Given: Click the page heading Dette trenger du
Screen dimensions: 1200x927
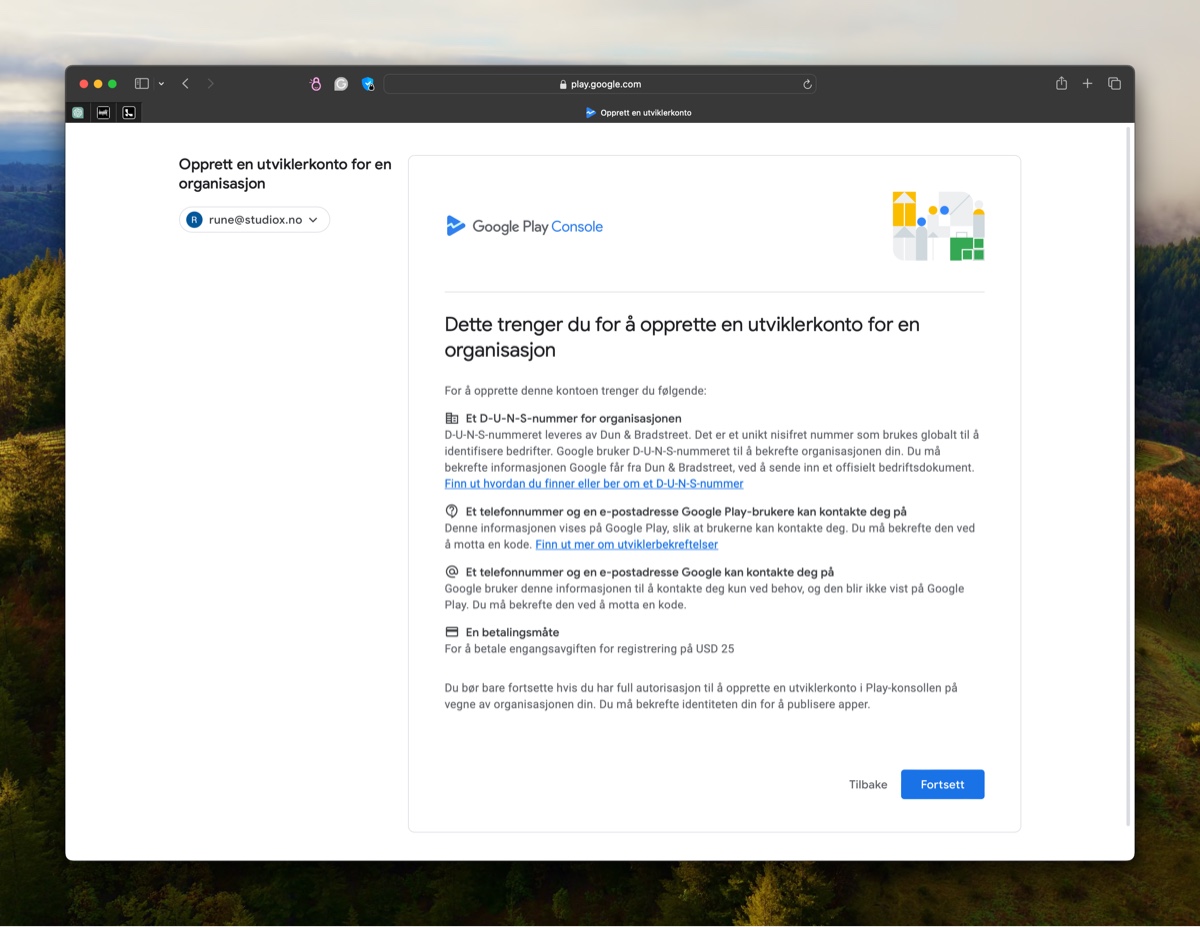Looking at the screenshot, I should click(x=682, y=337).
